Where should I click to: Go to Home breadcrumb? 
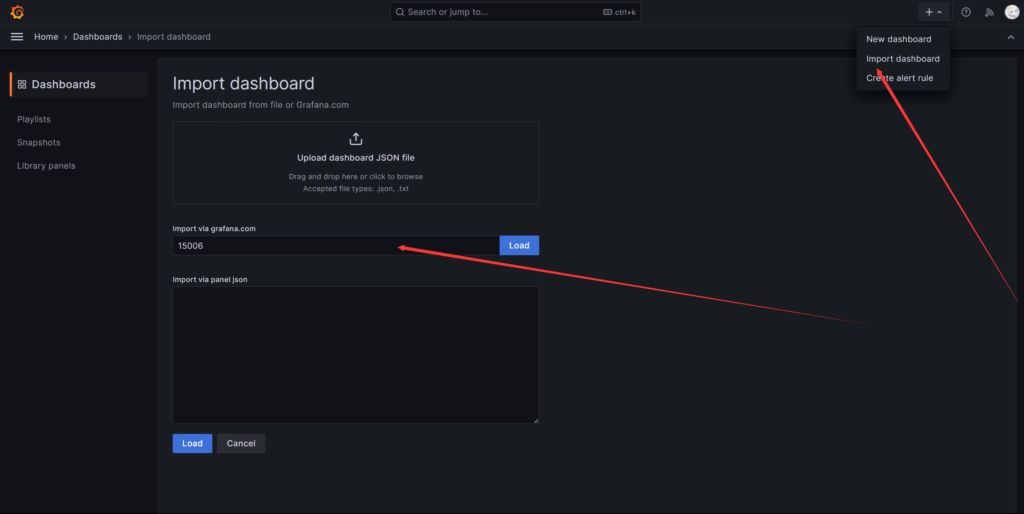click(x=46, y=37)
